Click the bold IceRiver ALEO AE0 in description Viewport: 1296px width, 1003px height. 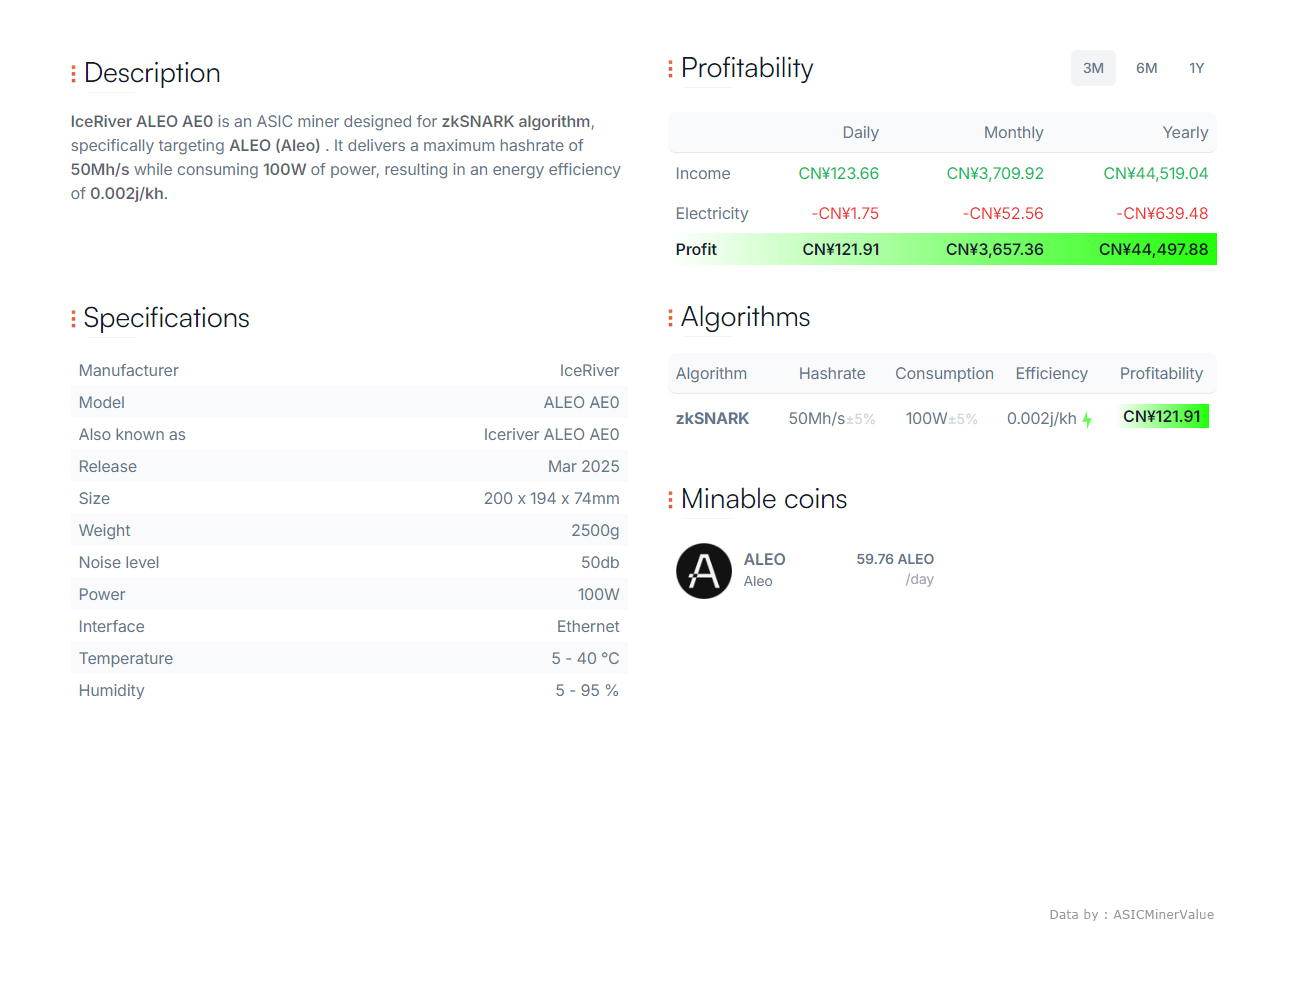click(142, 121)
